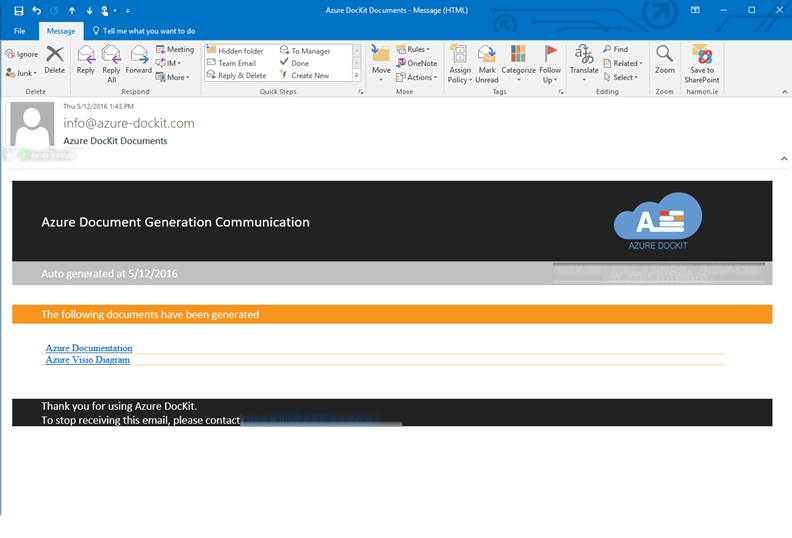Reply with a Meeting

click(x=175, y=49)
